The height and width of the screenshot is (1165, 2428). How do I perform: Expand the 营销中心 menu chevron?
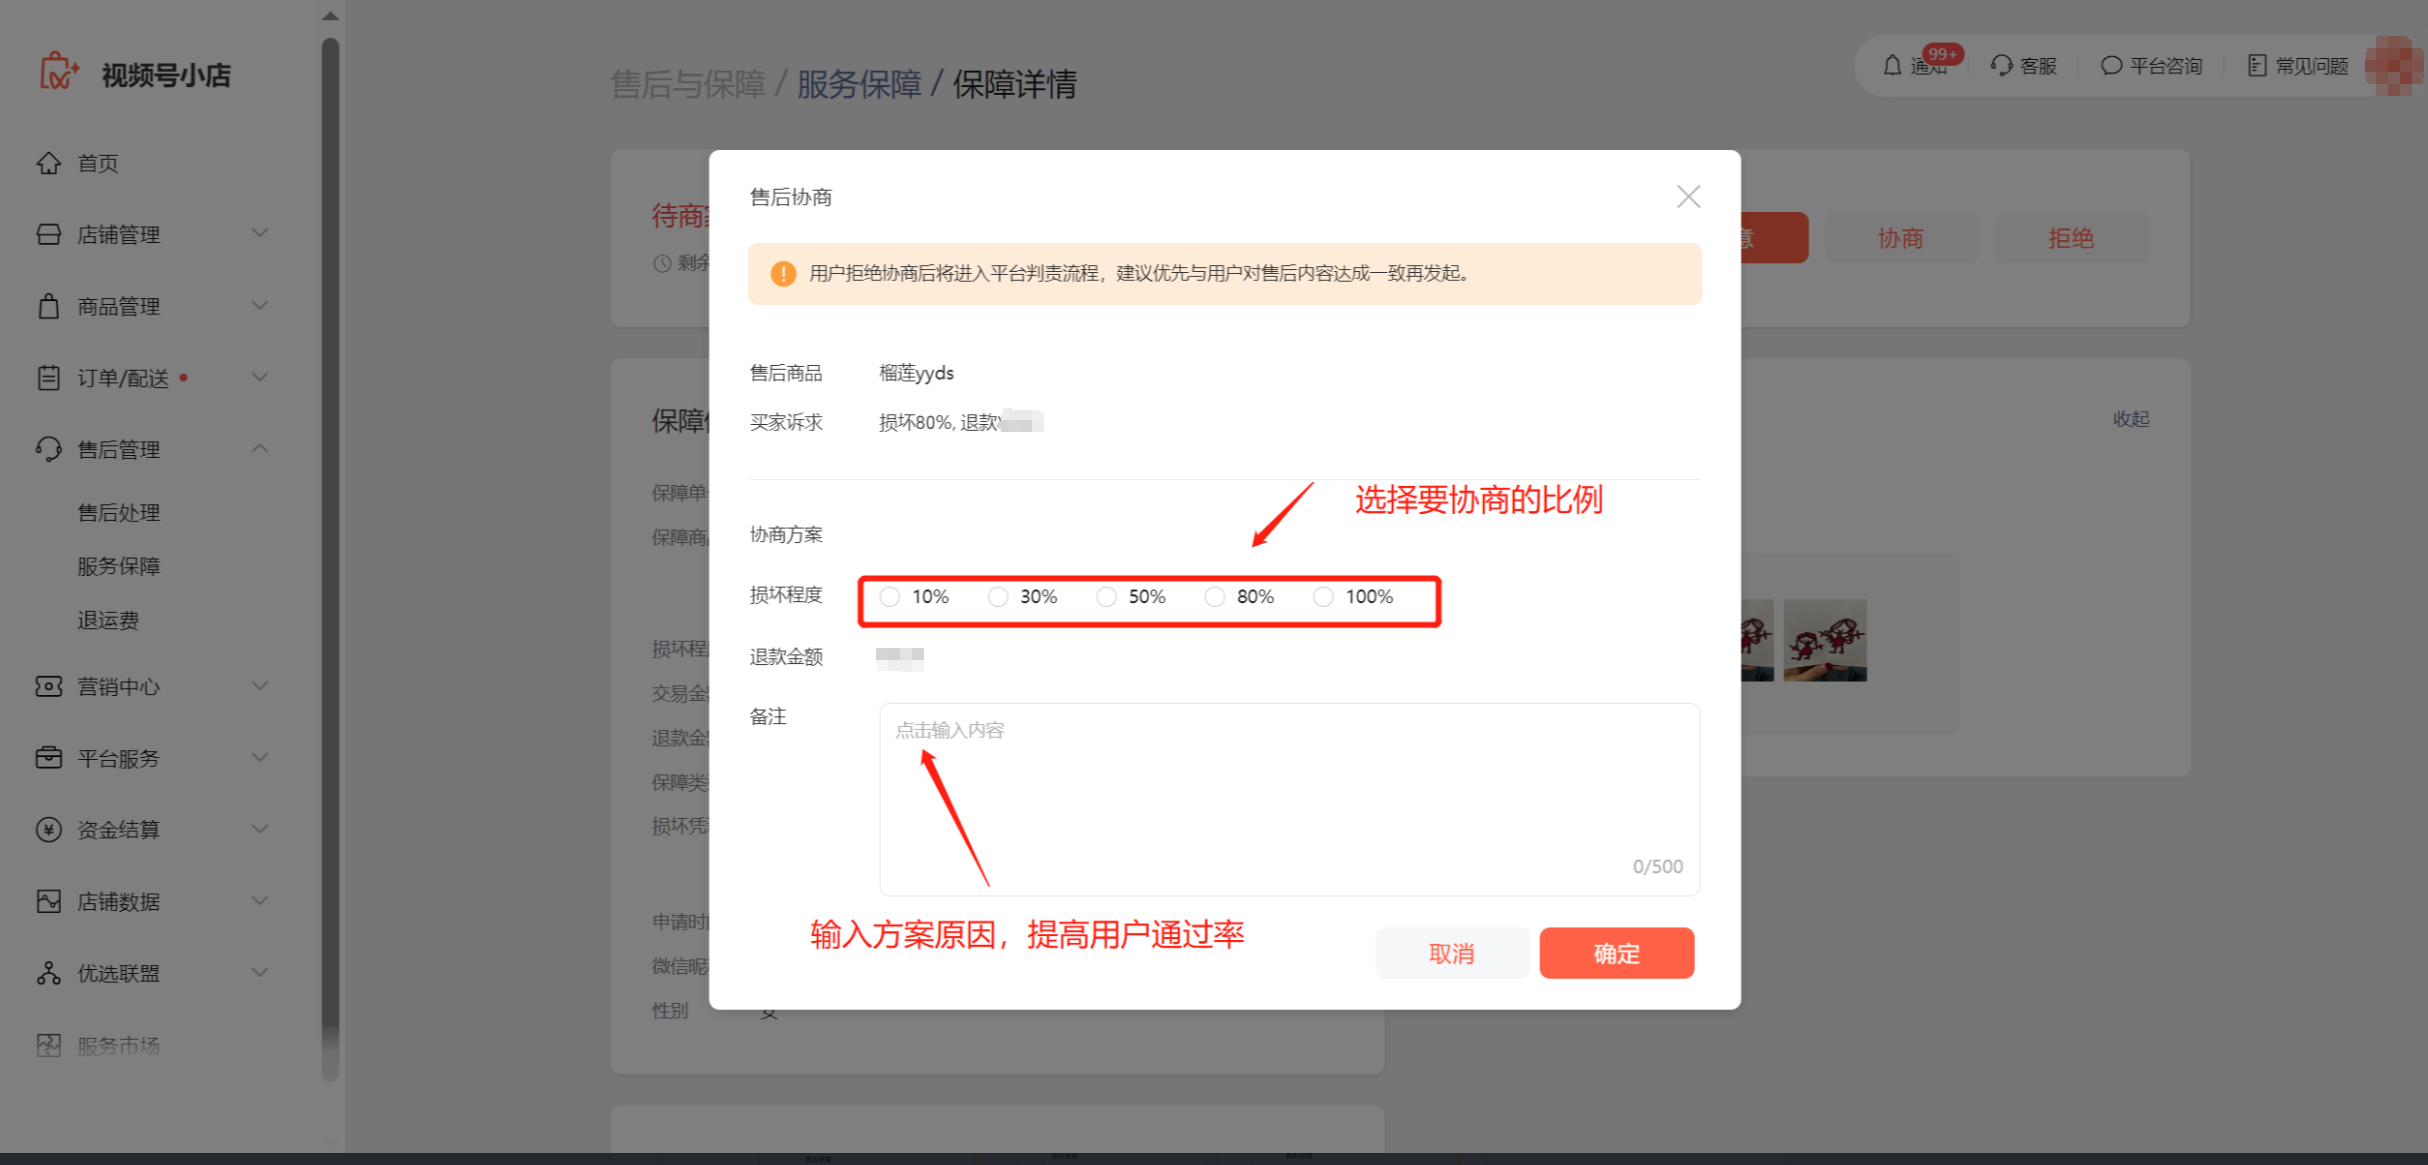click(x=260, y=686)
